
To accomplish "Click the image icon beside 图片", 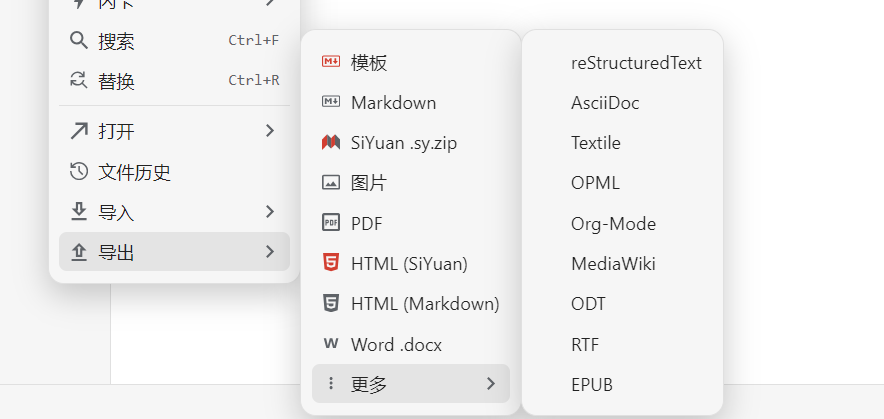I will coord(331,183).
